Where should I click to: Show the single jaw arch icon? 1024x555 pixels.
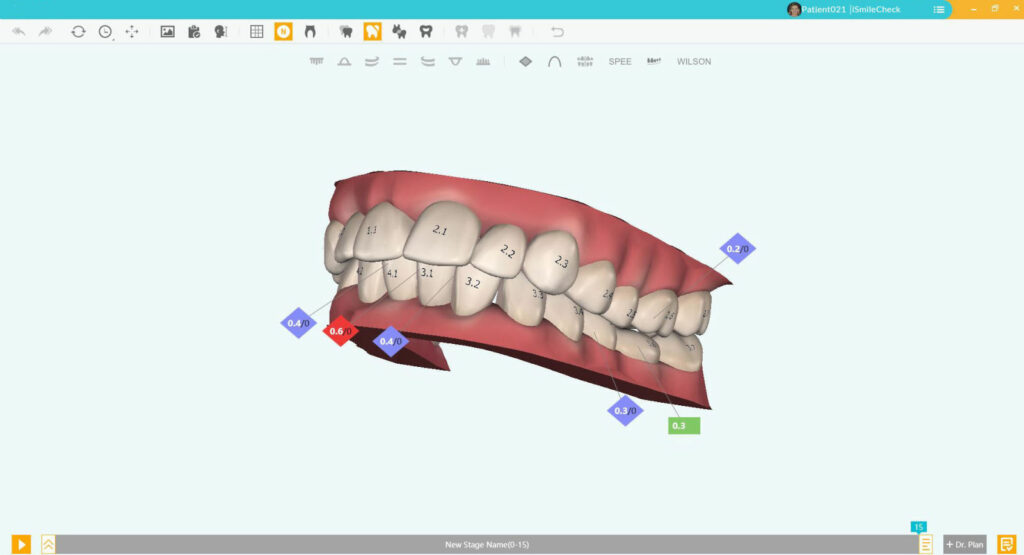310,31
